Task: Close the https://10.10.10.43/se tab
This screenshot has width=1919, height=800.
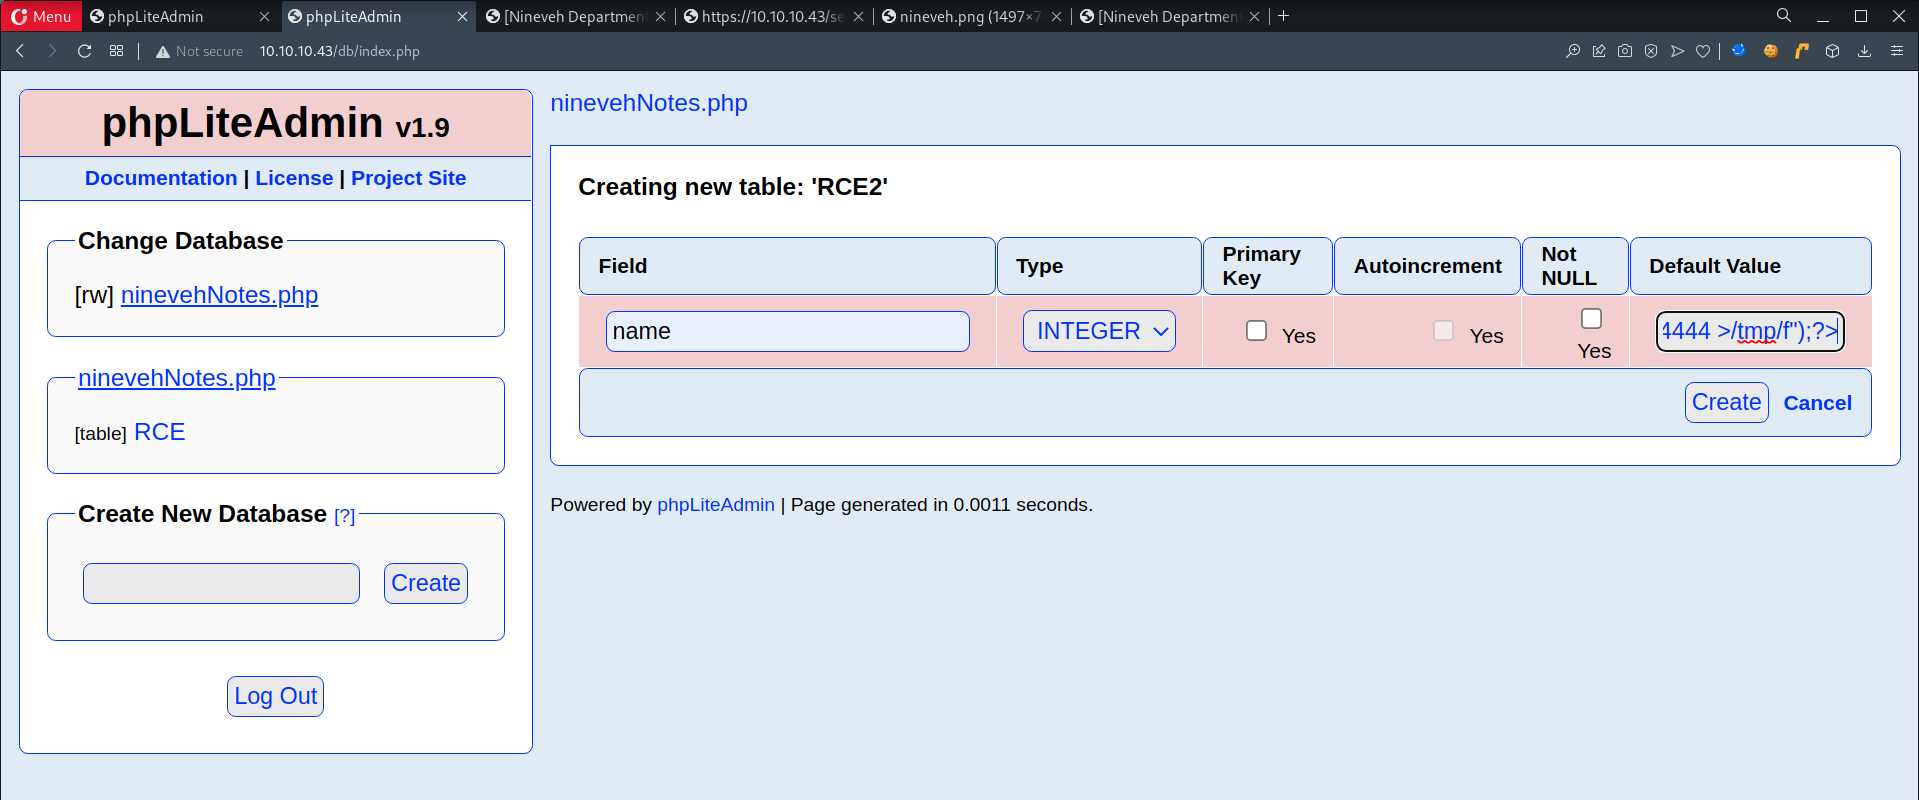Action: click(858, 17)
